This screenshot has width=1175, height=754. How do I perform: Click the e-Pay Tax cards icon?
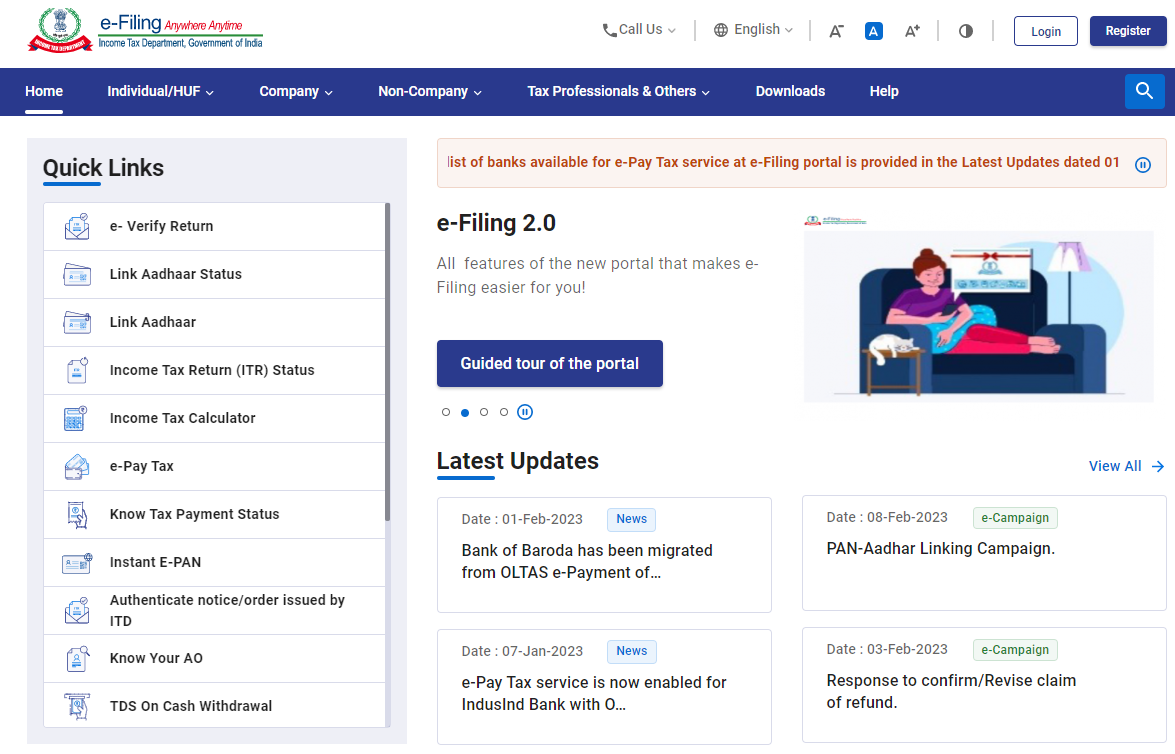tap(77, 467)
